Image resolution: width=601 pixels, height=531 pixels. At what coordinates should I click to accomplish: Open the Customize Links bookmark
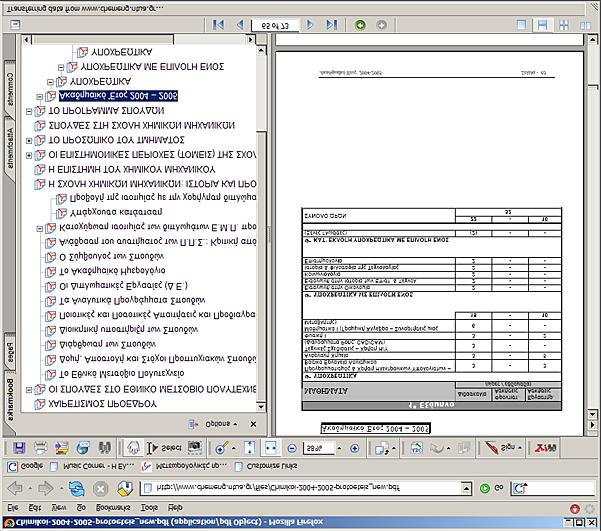coord(266,466)
